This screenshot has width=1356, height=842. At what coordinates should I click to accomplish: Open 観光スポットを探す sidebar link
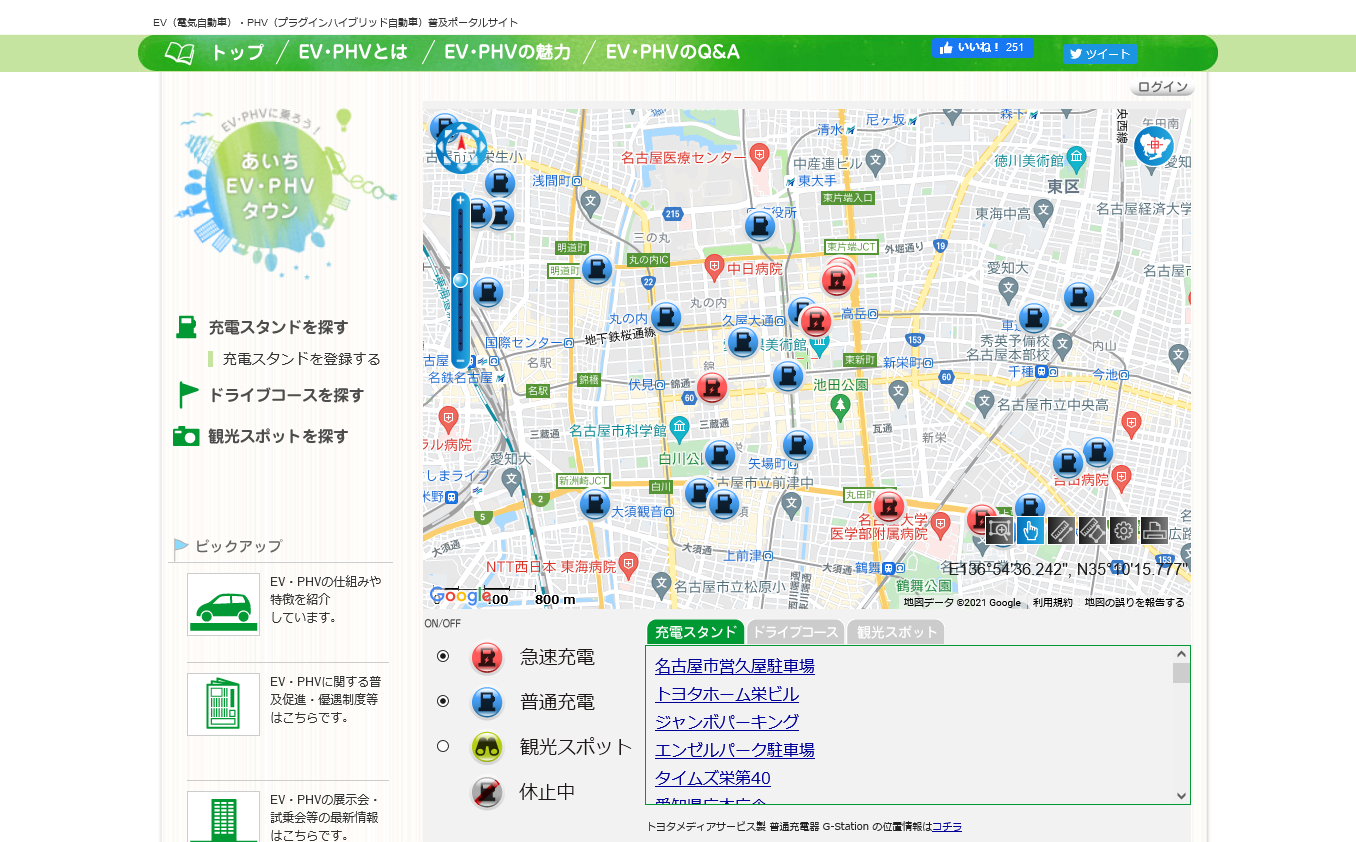(x=278, y=436)
